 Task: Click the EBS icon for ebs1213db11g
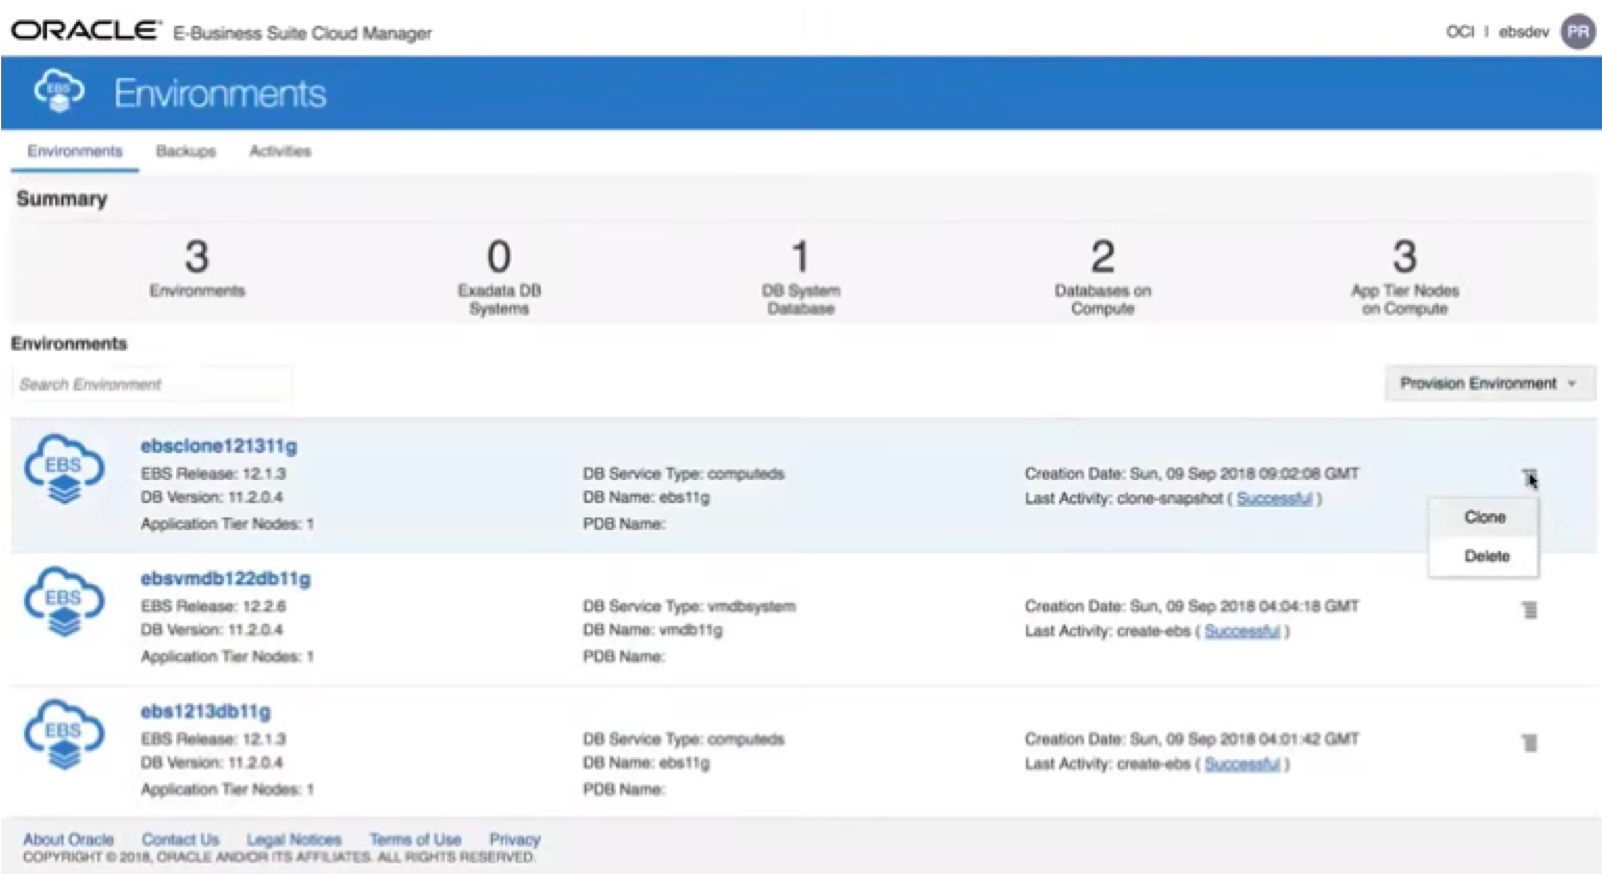(x=64, y=735)
